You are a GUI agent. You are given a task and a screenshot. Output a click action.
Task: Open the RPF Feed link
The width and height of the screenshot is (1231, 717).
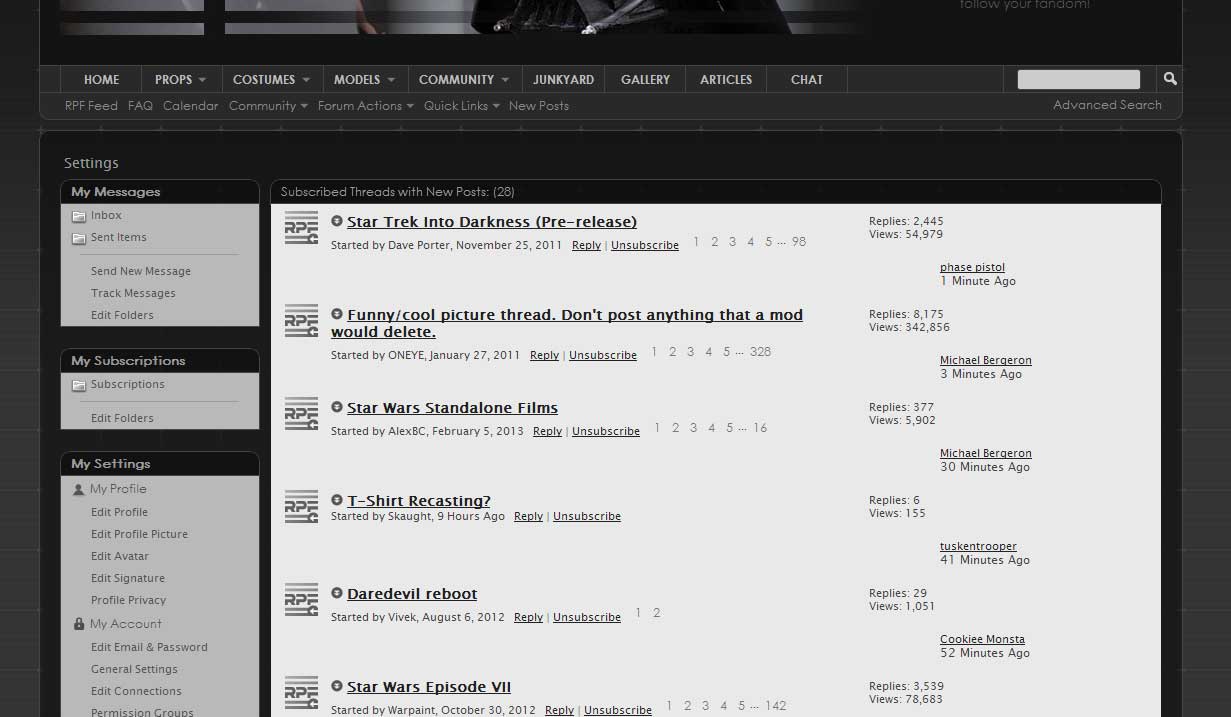91,106
